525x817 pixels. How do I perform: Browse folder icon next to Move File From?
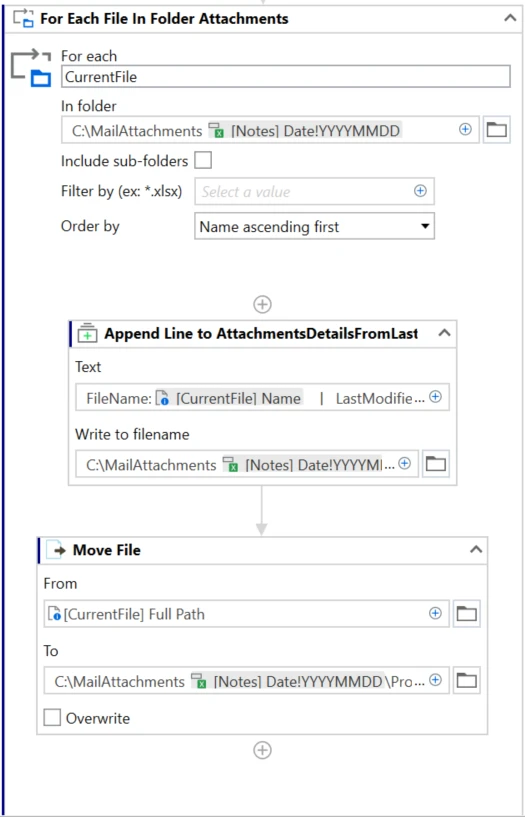[467, 614]
